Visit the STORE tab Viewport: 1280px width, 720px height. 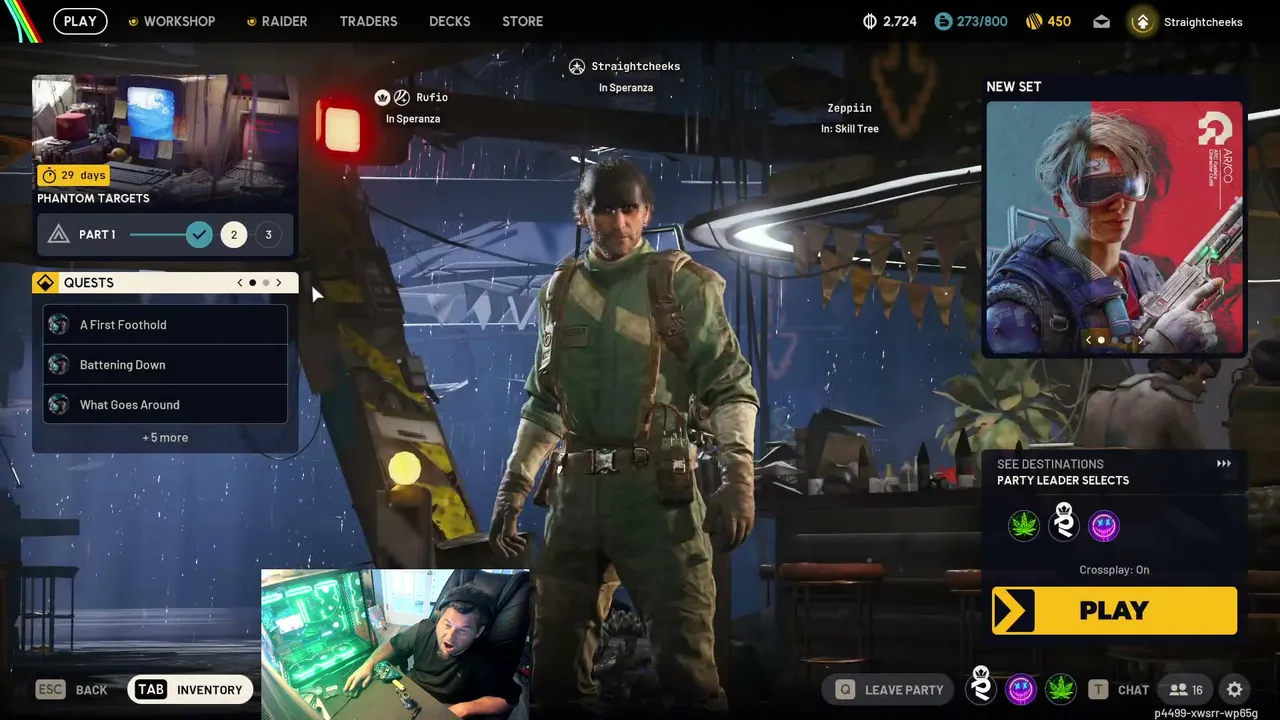[522, 21]
